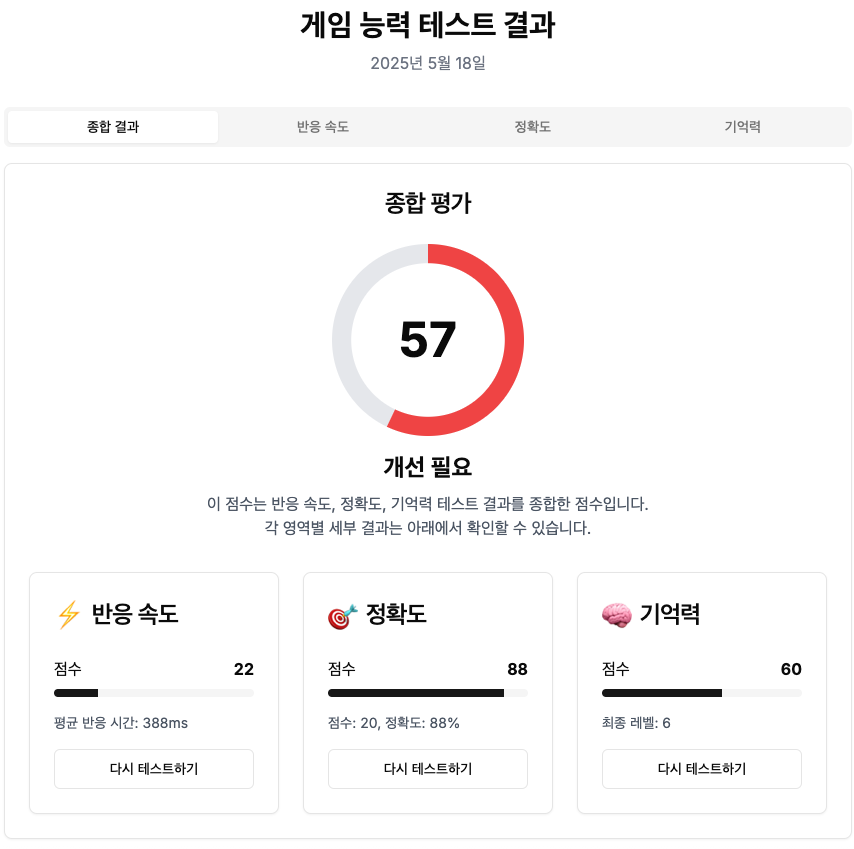Select the 정확도 tab
Screen dimensions: 854x849
[x=532, y=127]
